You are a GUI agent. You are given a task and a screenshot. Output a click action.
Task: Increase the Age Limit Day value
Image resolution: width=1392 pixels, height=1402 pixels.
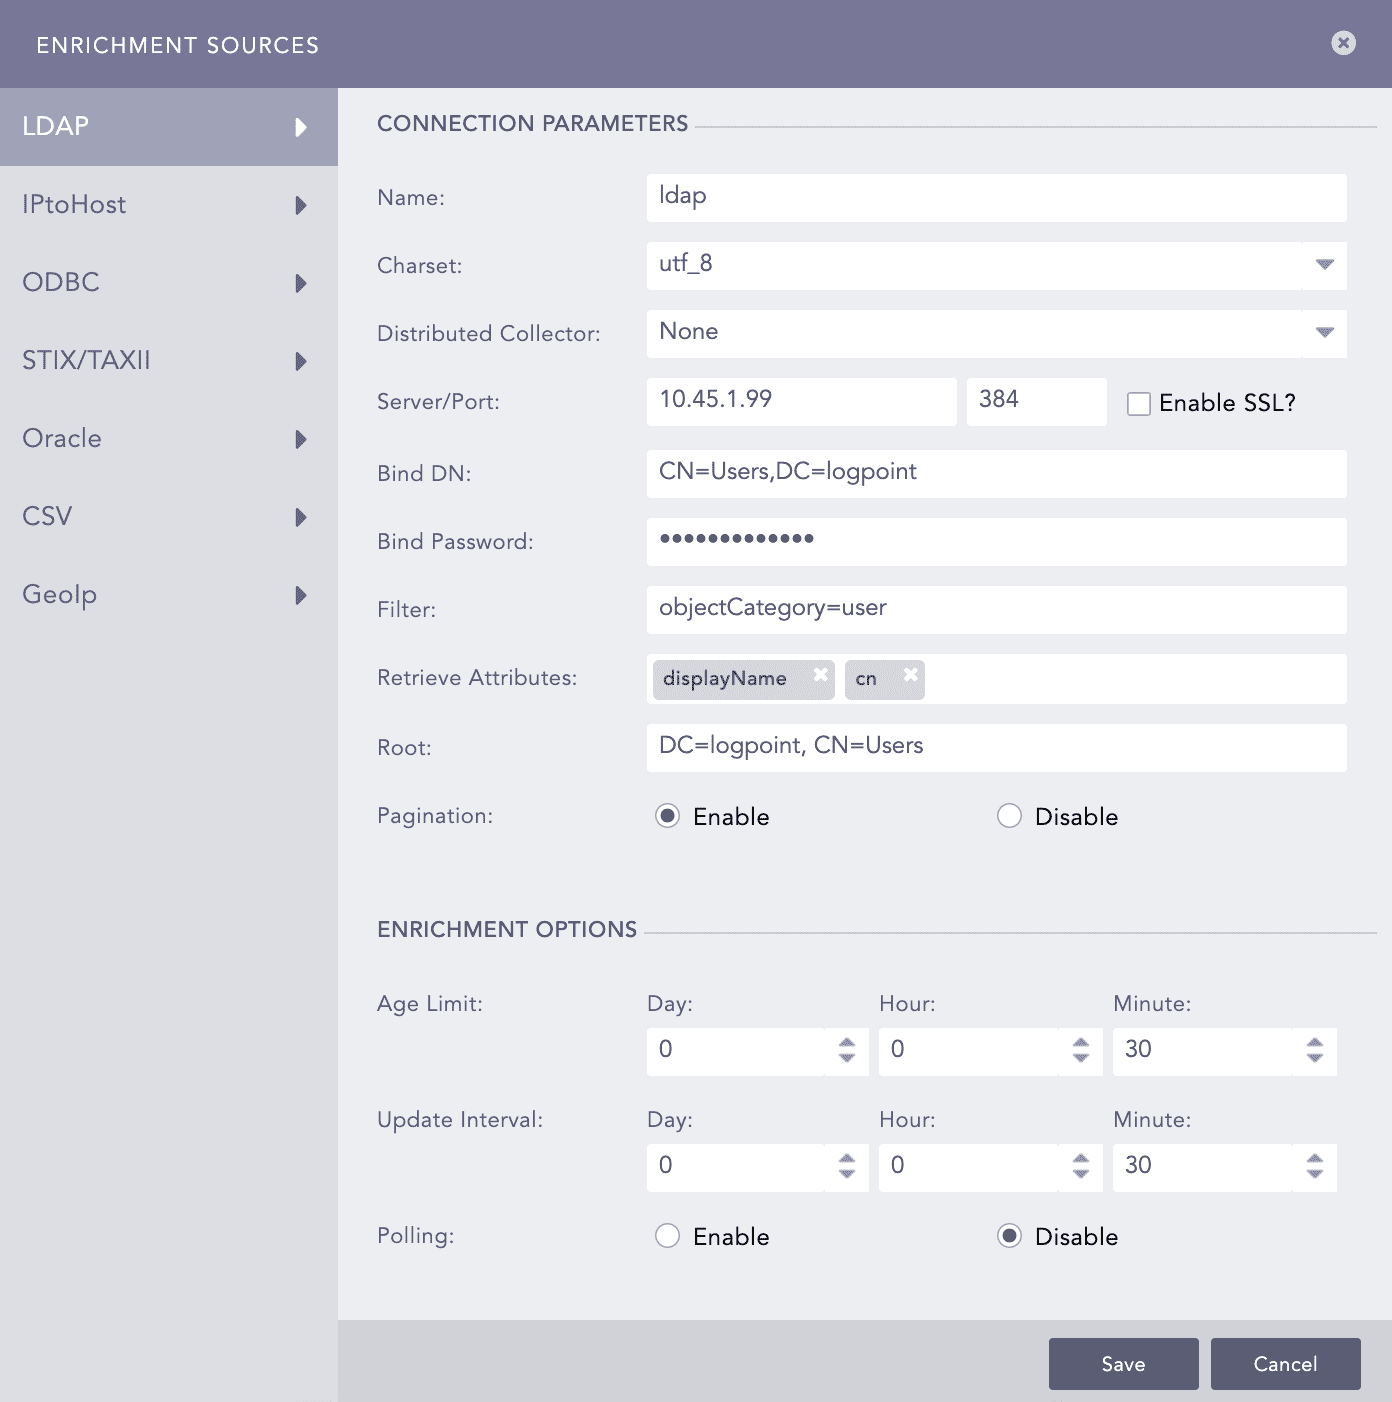pos(847,1042)
